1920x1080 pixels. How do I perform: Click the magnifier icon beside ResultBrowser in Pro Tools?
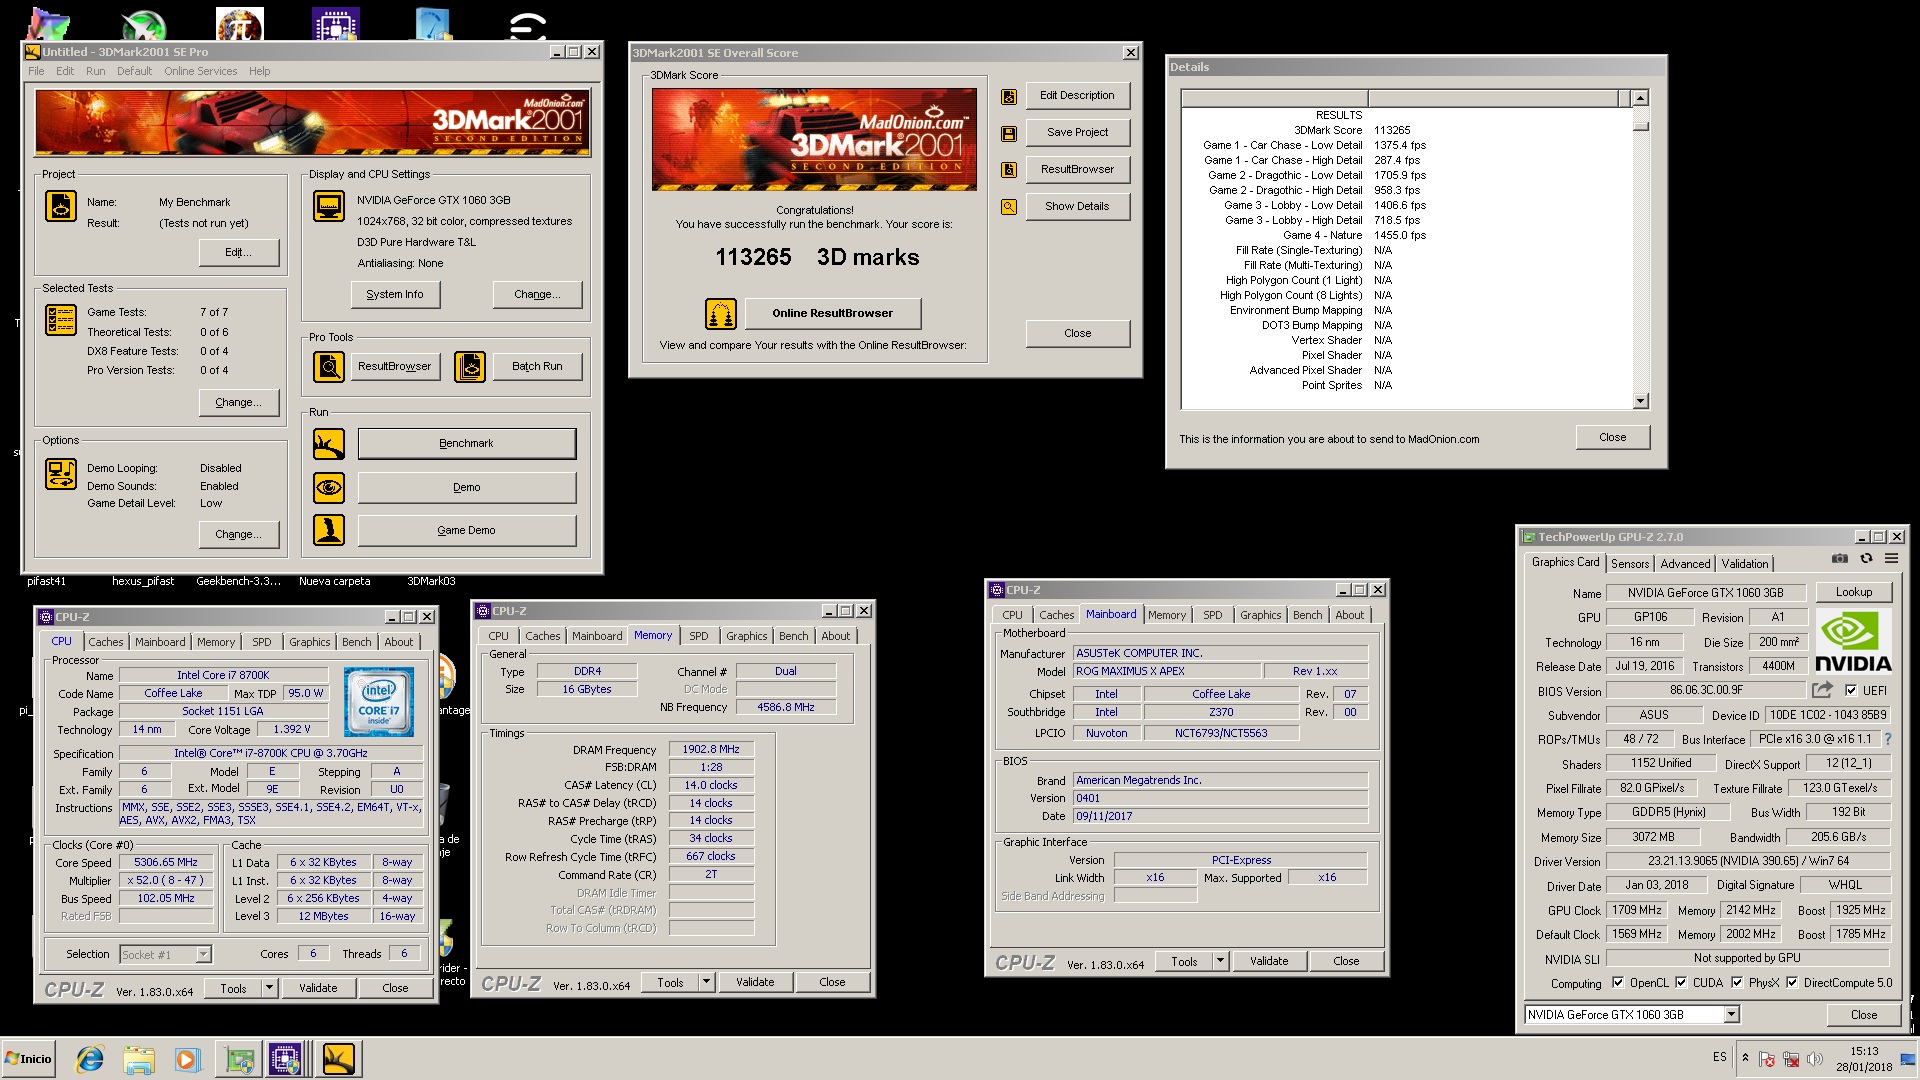tap(329, 367)
